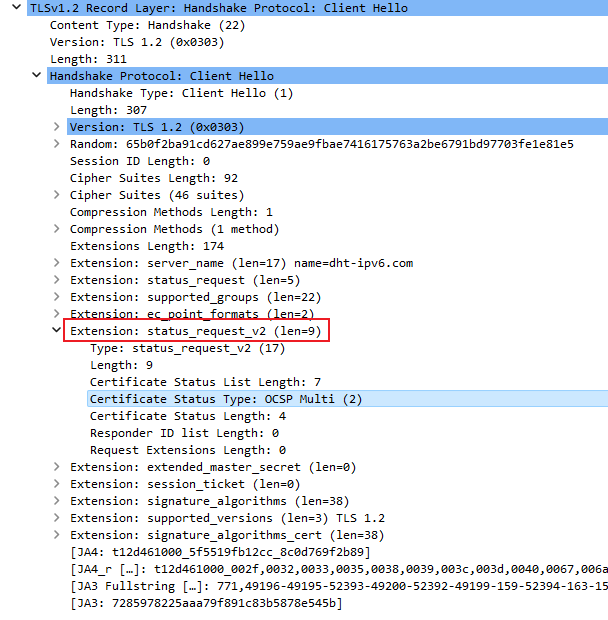Expand the Version: TLS 1.2 (0x0303) node under Handshake
Image resolution: width=608 pixels, height=620 pixels.
57,127
